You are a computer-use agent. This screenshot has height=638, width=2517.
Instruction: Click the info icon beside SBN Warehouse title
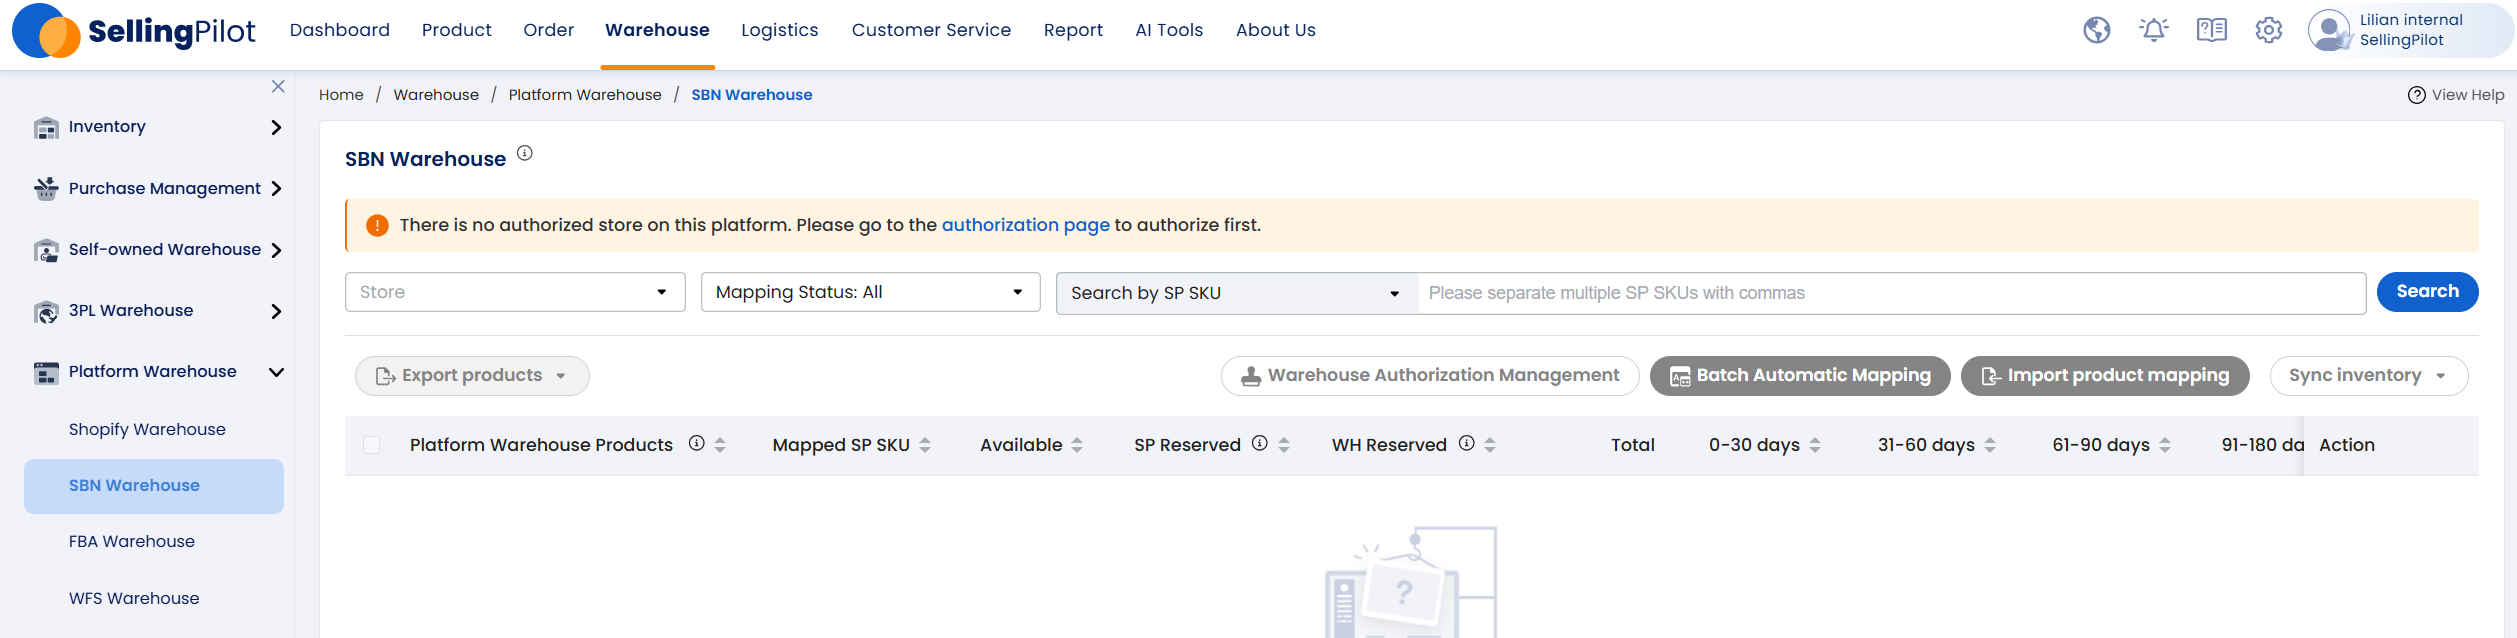click(525, 154)
